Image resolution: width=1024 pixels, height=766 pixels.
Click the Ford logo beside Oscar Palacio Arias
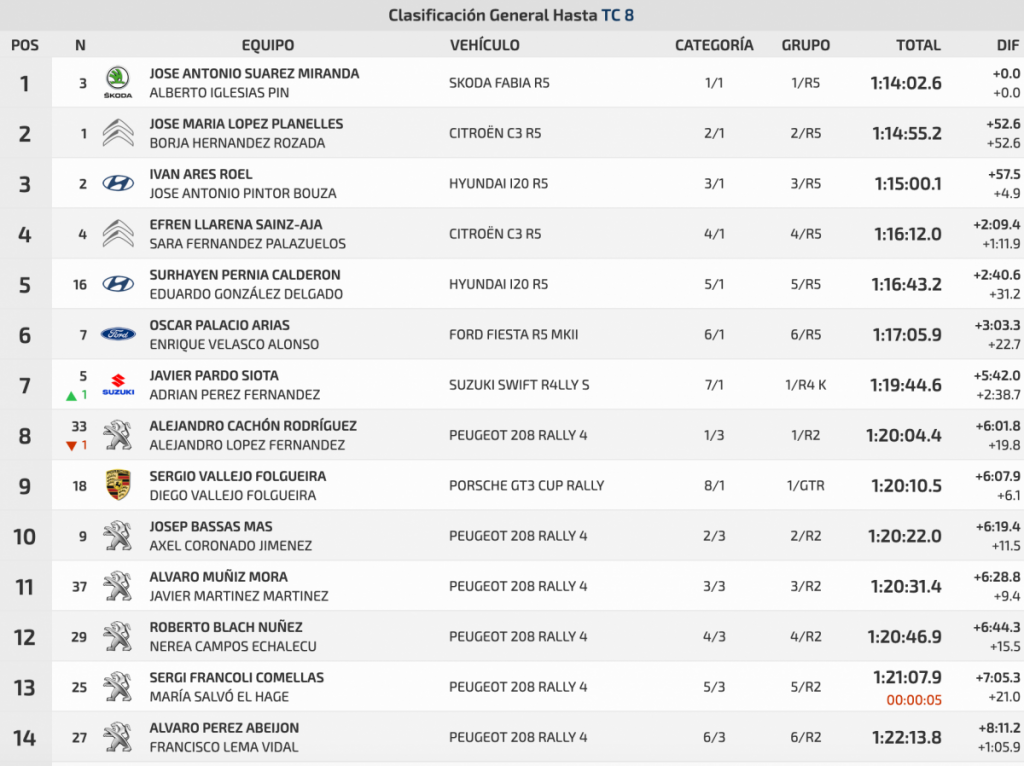pyautogui.click(x=118, y=334)
